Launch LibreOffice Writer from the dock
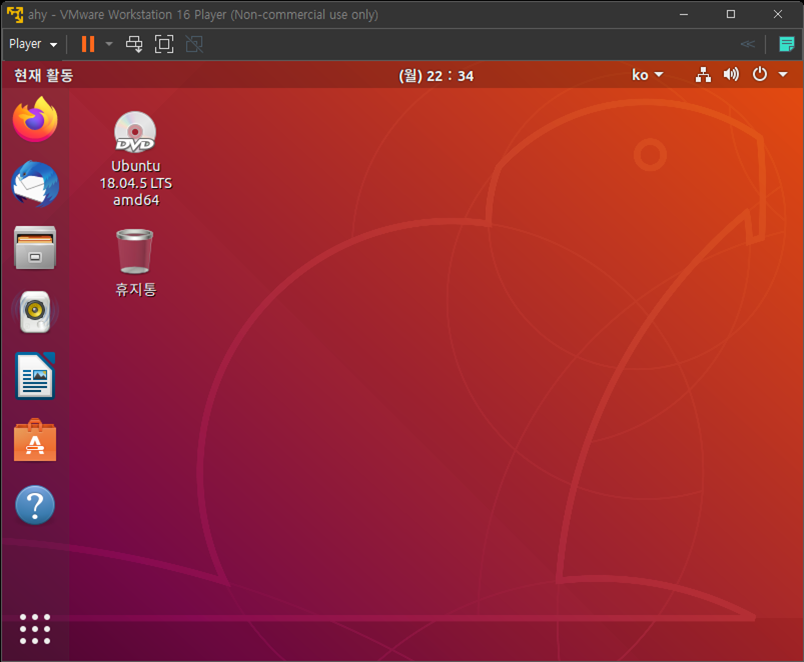The height and width of the screenshot is (662, 804). coord(35,376)
